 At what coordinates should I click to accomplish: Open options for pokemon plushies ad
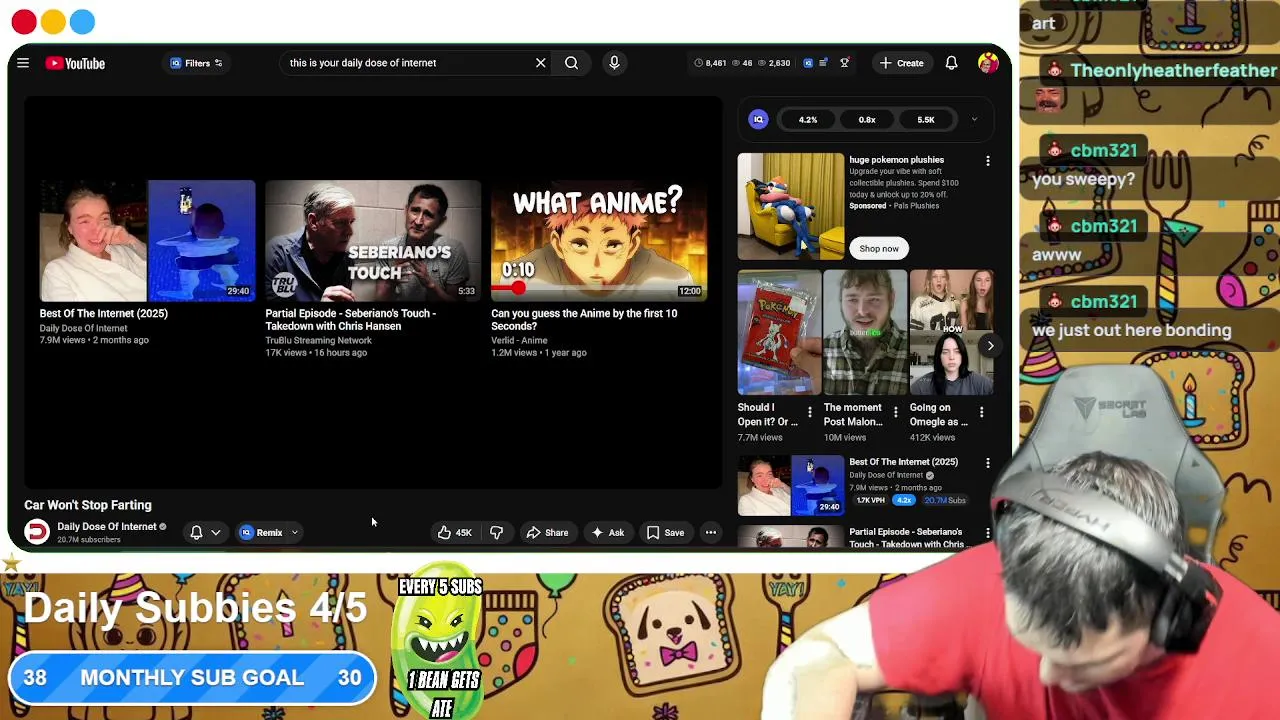(988, 161)
